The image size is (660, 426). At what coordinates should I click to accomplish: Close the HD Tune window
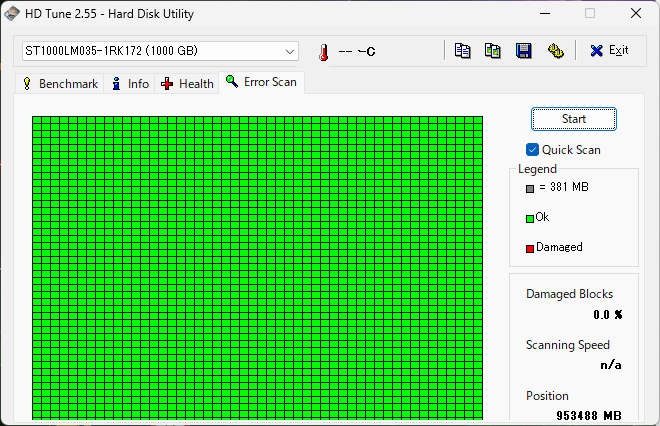pos(636,13)
